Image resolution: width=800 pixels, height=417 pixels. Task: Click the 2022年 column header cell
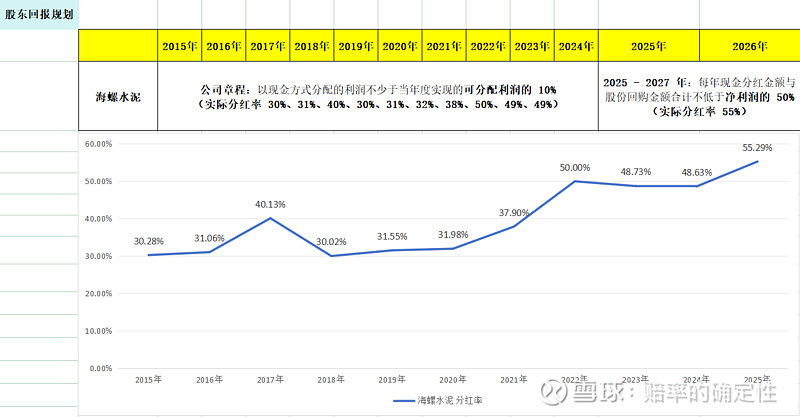click(x=488, y=46)
